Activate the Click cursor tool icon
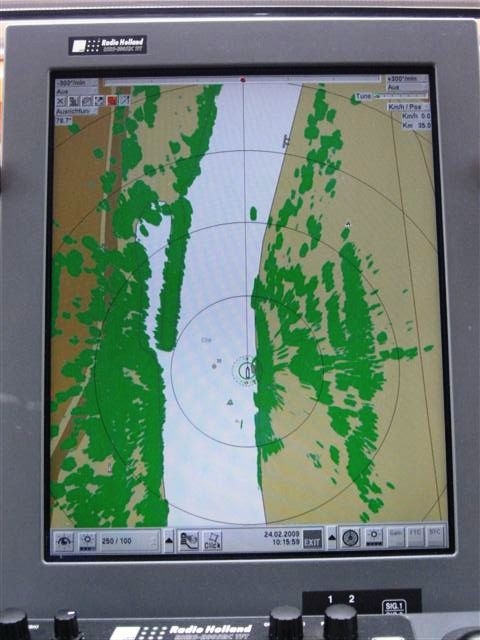 pyautogui.click(x=212, y=541)
